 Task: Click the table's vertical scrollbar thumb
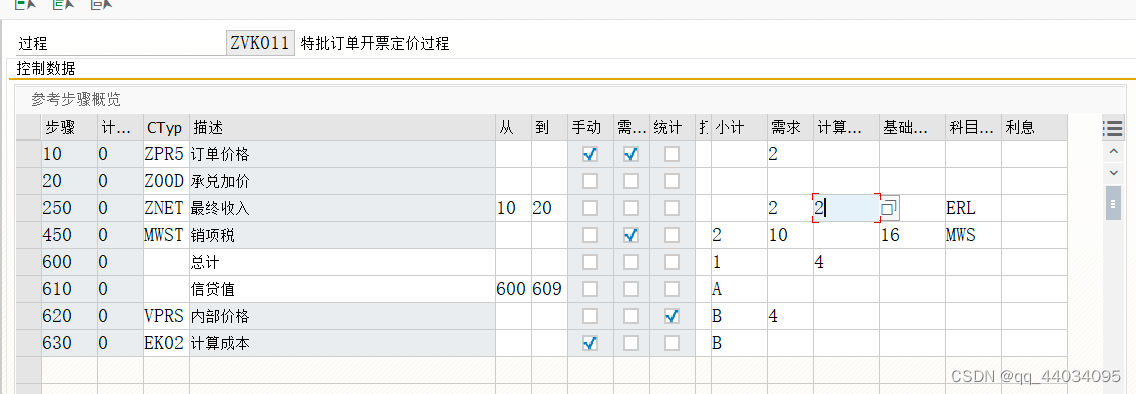tap(1114, 203)
